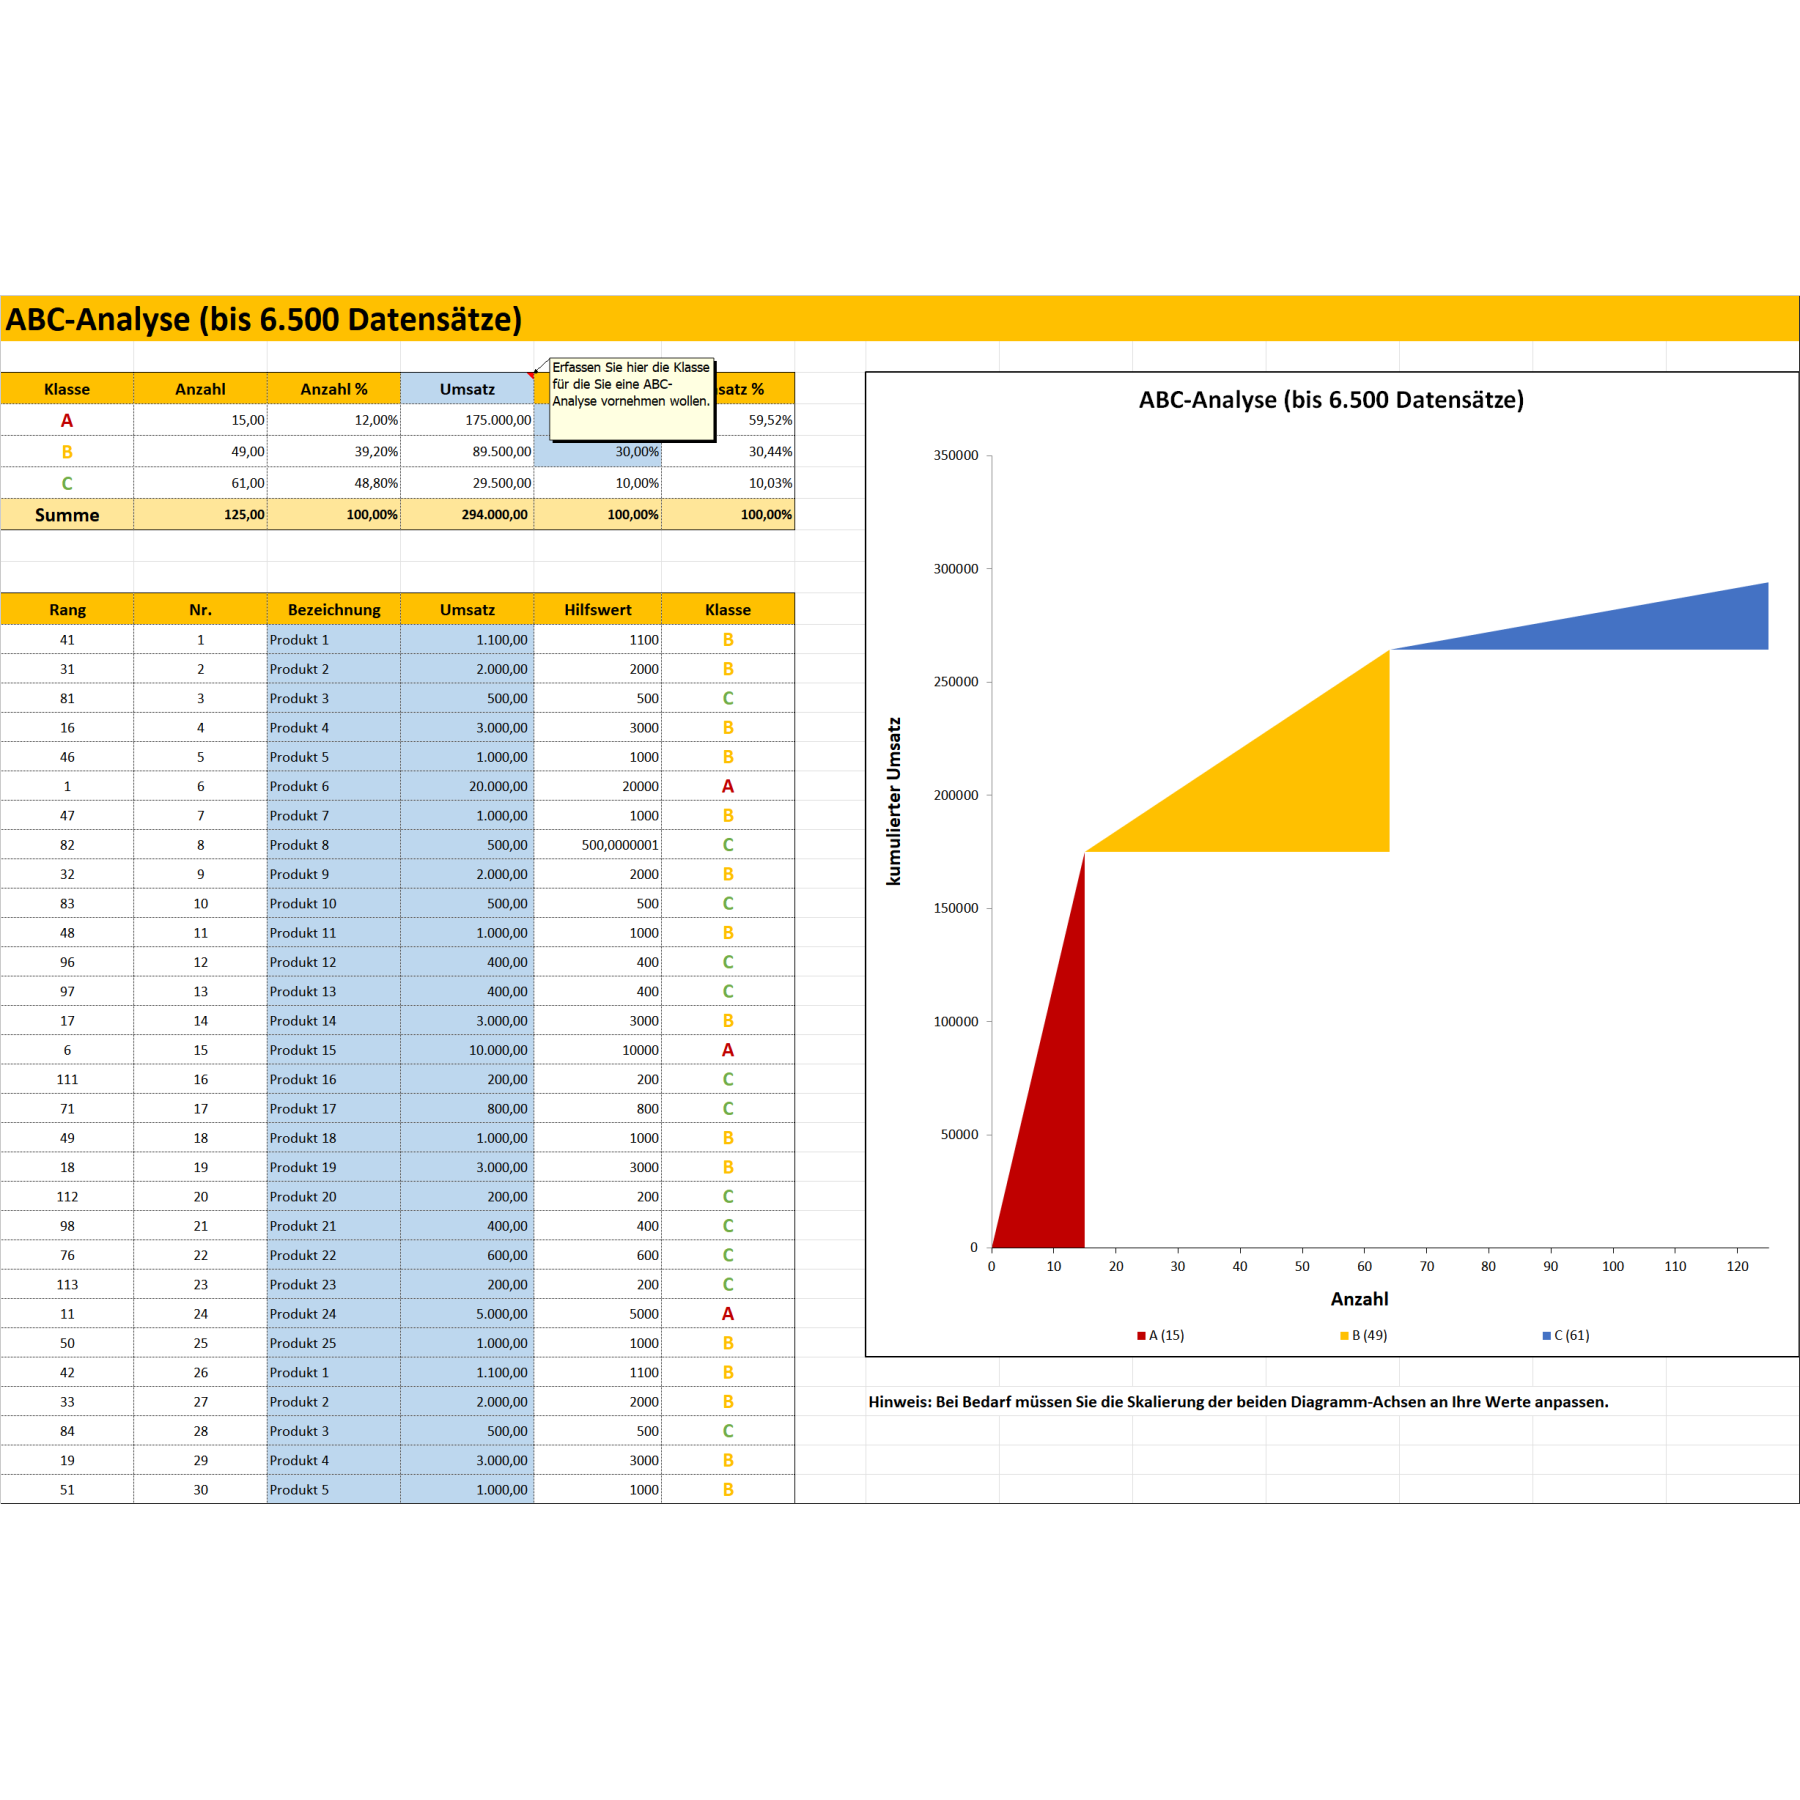Click the red A (15) legend marker

(1141, 1336)
